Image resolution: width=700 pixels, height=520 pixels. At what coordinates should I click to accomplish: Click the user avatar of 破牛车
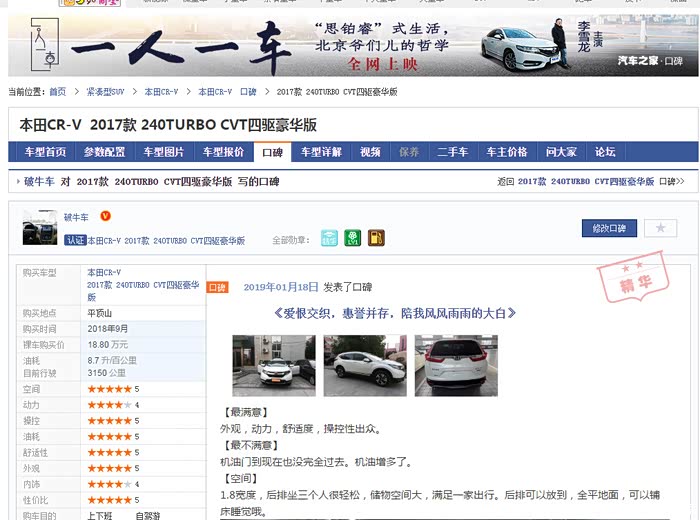(x=40, y=228)
